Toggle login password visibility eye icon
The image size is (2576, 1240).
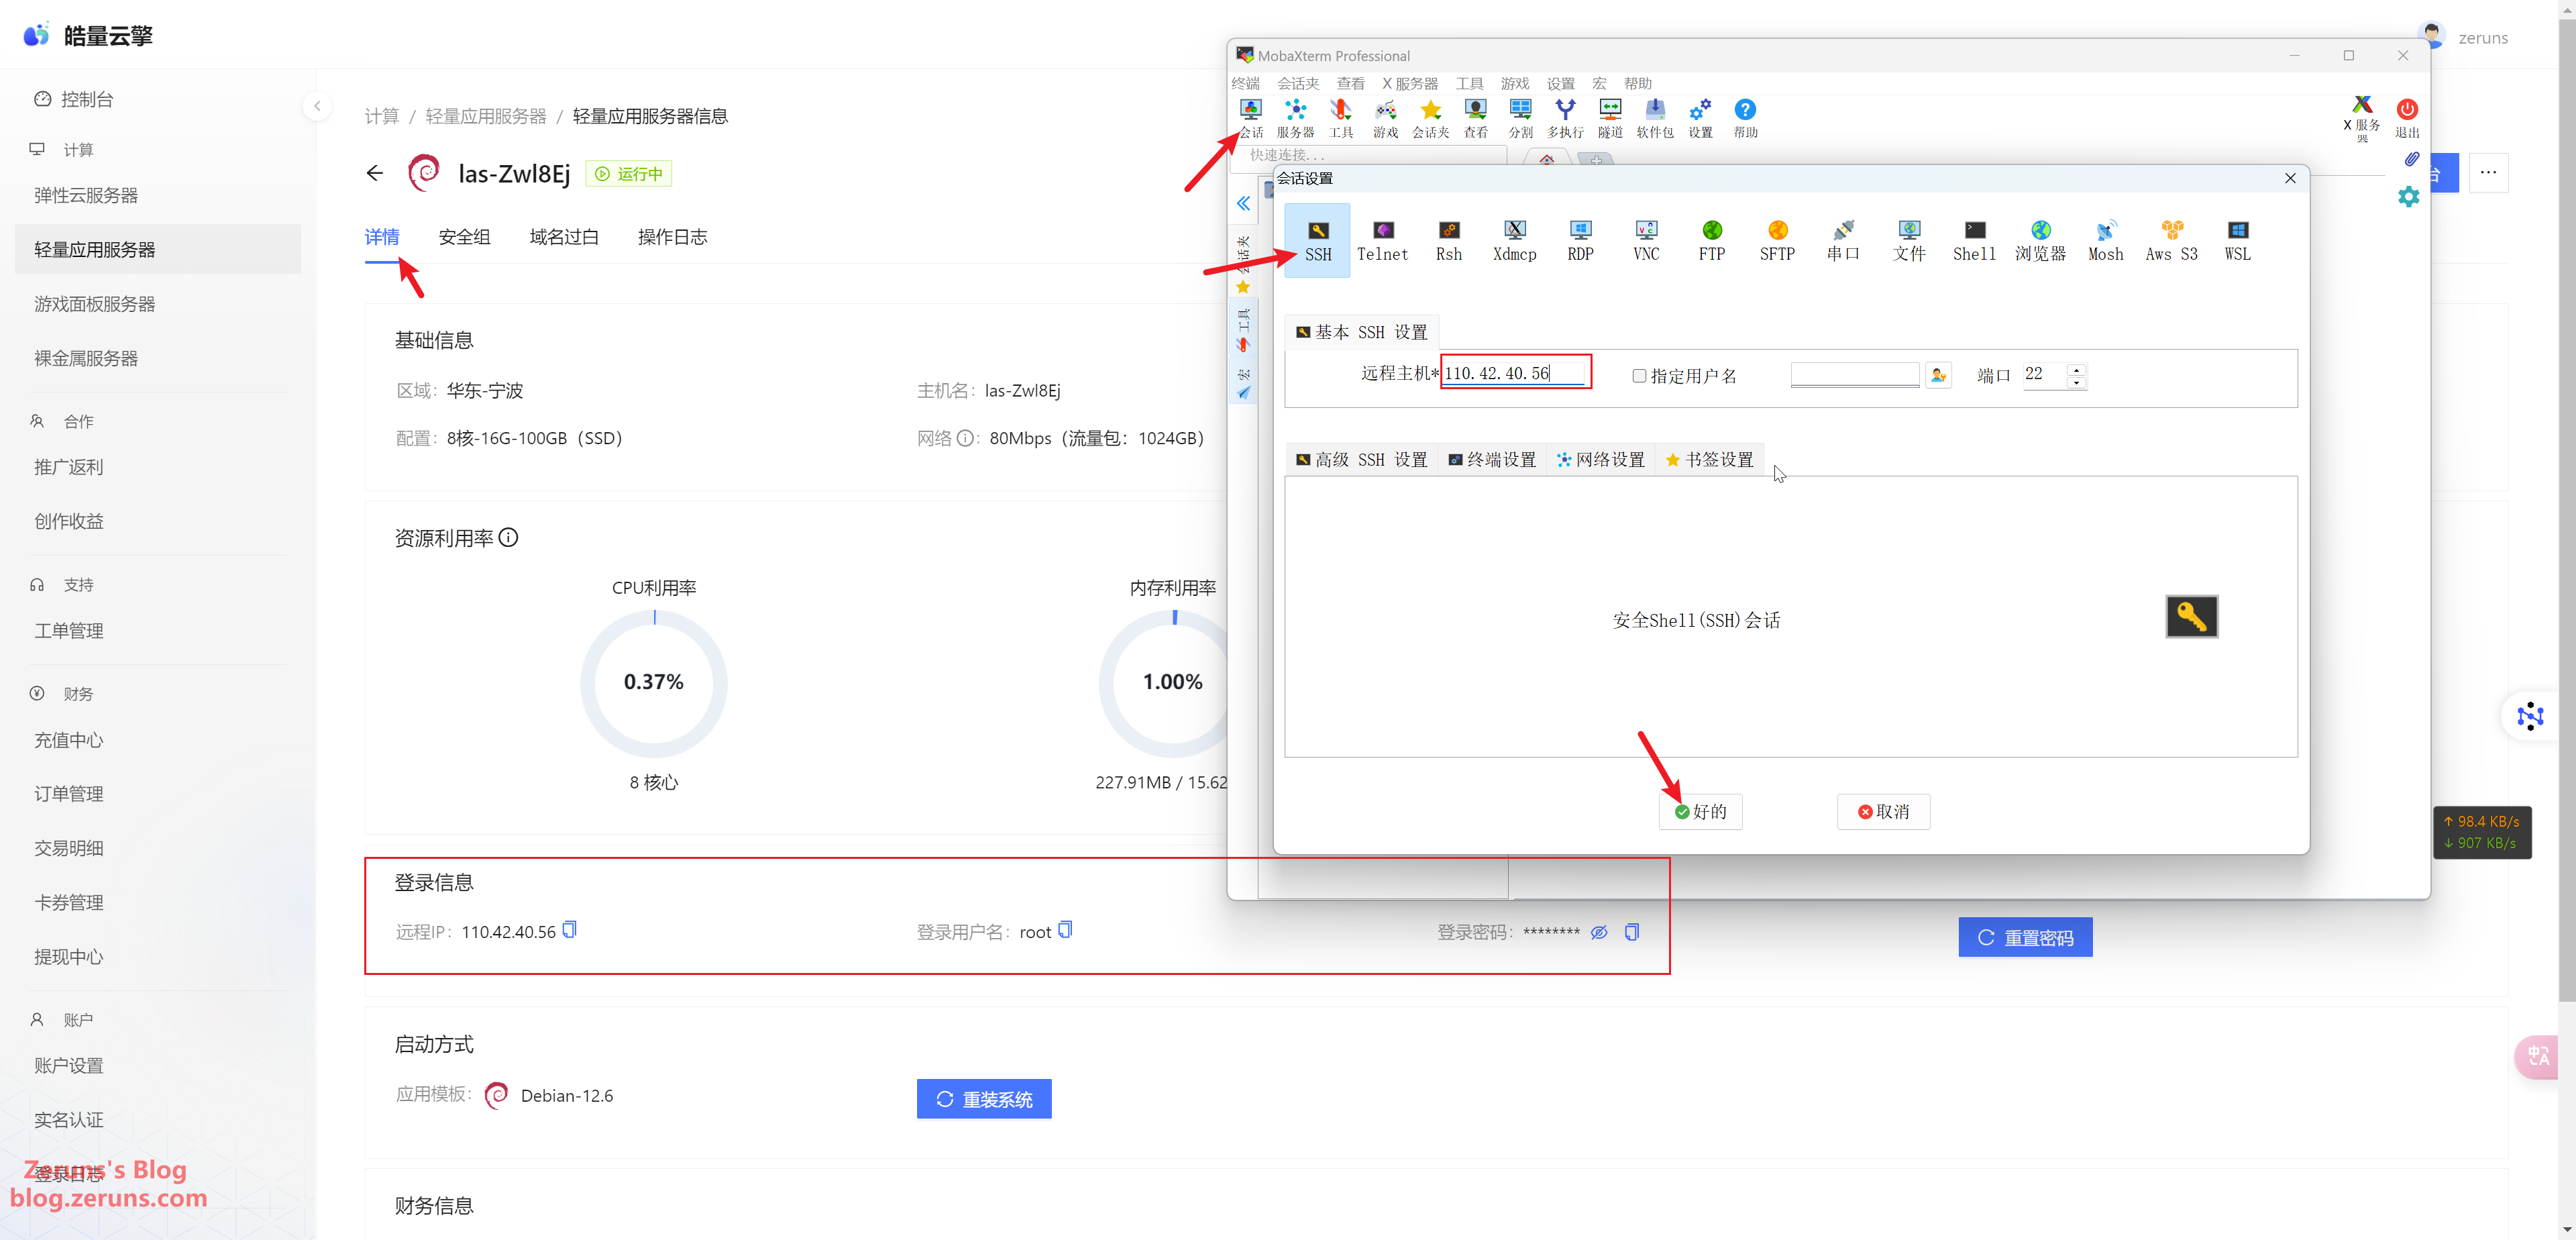click(1599, 932)
